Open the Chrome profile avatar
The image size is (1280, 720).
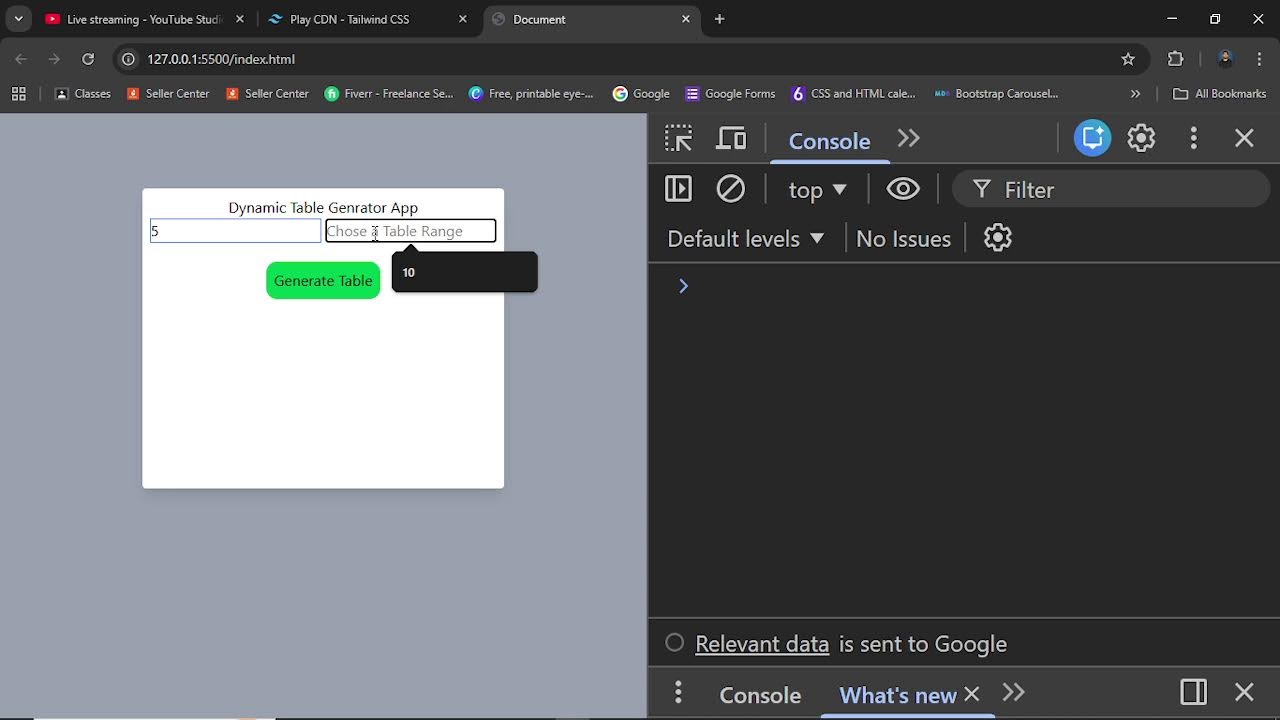coord(1225,59)
